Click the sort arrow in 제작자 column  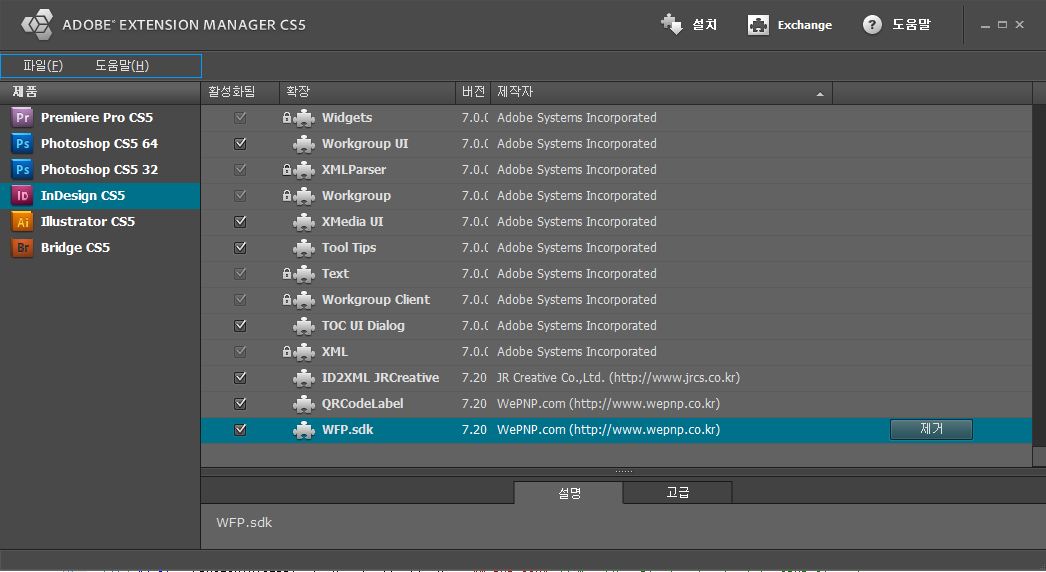820,94
